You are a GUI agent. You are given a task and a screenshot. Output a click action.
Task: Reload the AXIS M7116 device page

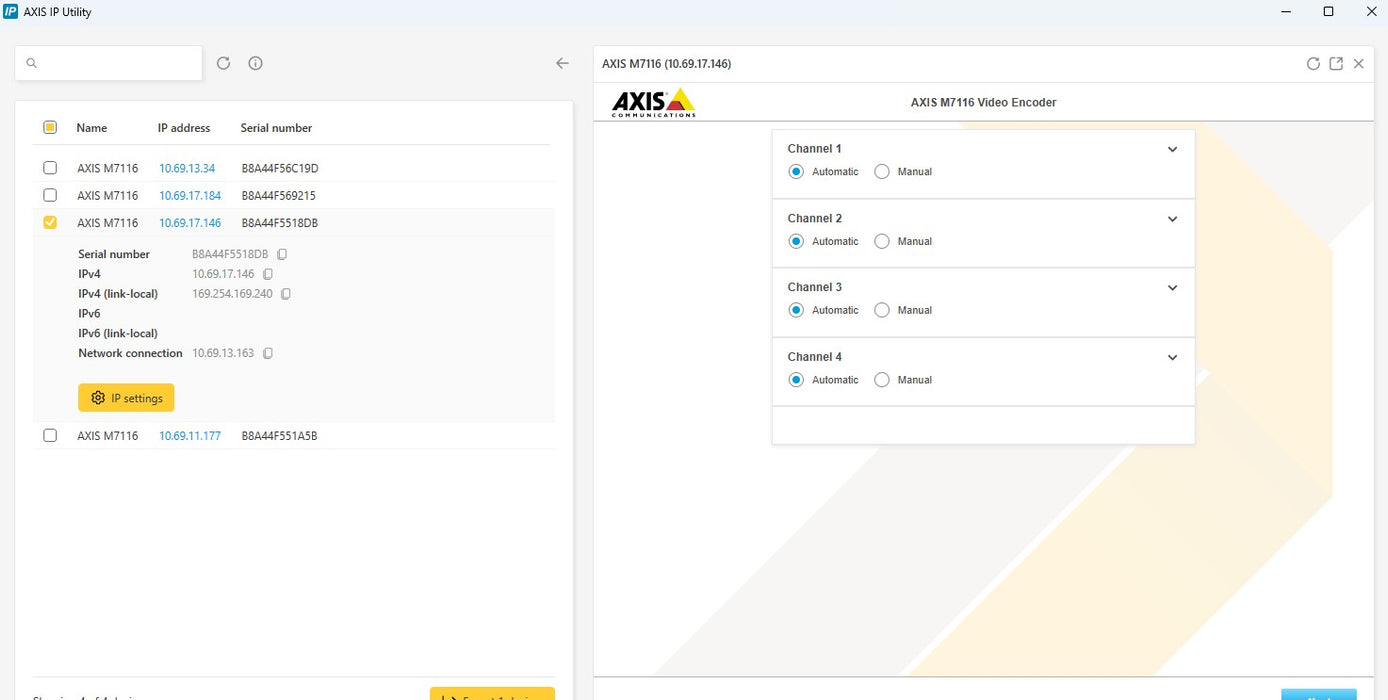[x=1313, y=63]
